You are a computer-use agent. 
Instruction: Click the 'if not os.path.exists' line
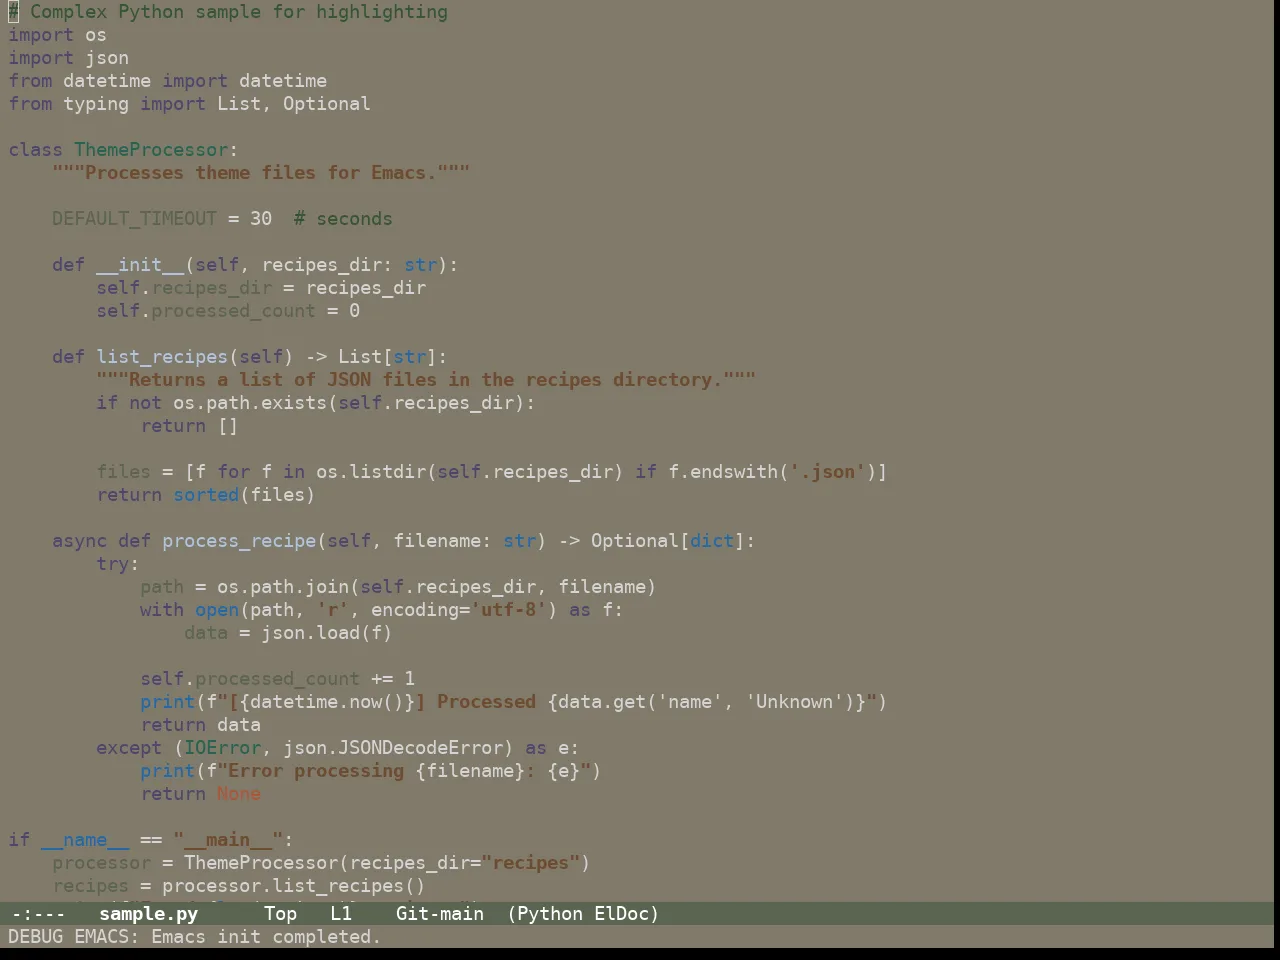click(315, 403)
